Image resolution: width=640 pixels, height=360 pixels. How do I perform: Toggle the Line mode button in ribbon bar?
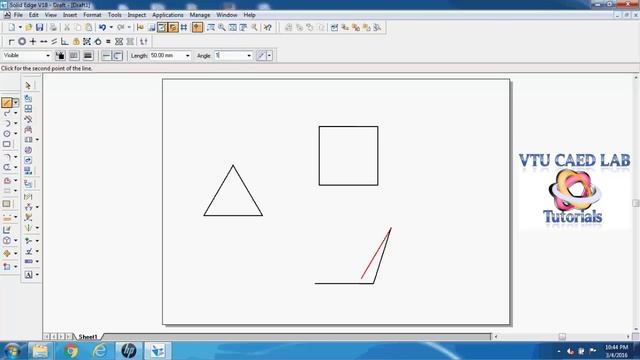pyautogui.click(x=106, y=56)
